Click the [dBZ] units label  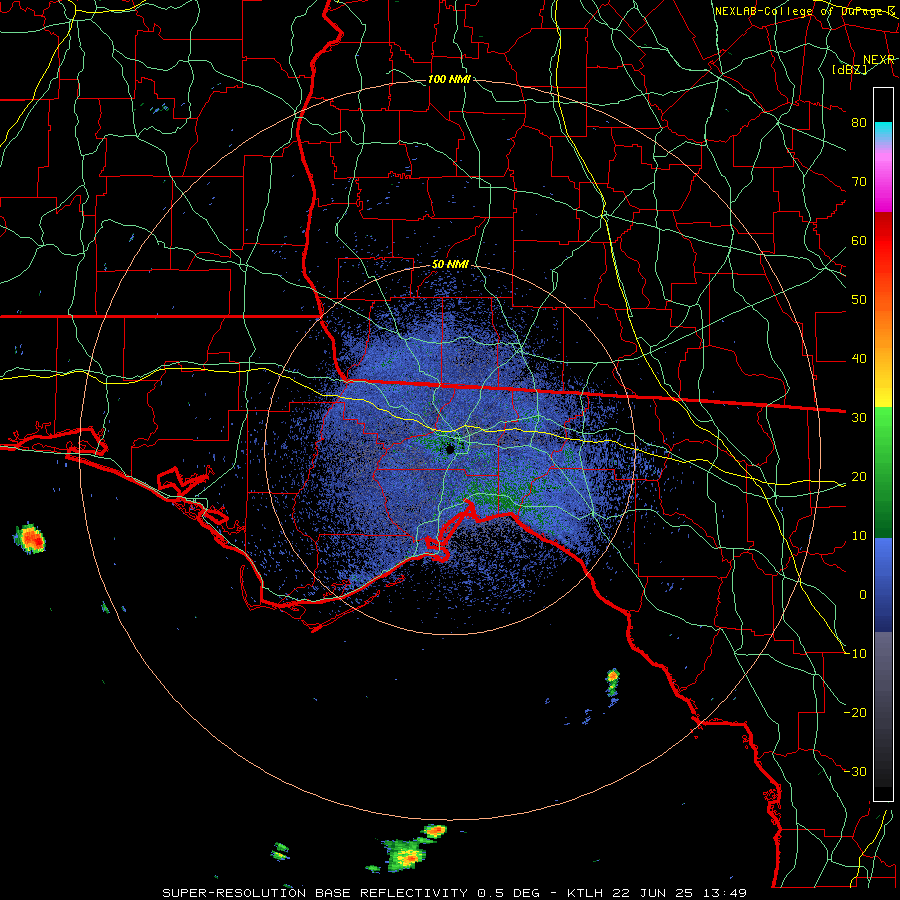click(x=849, y=69)
